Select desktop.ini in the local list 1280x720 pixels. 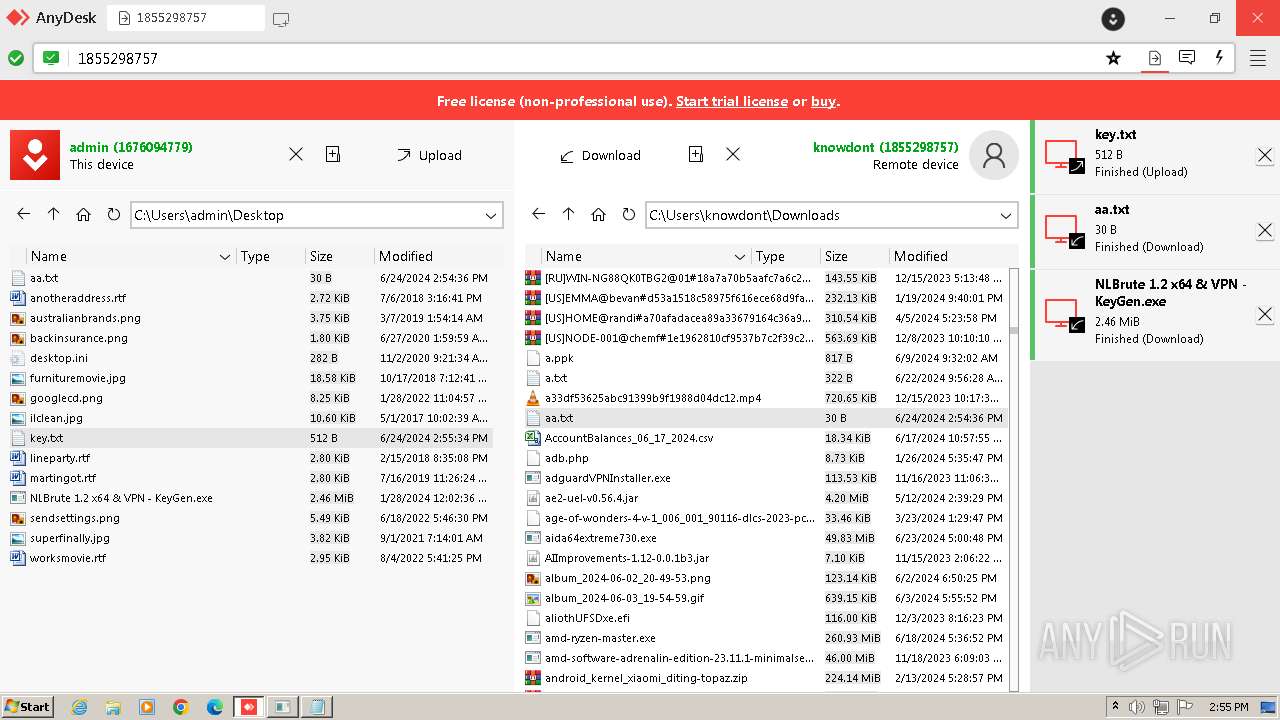point(252,358)
